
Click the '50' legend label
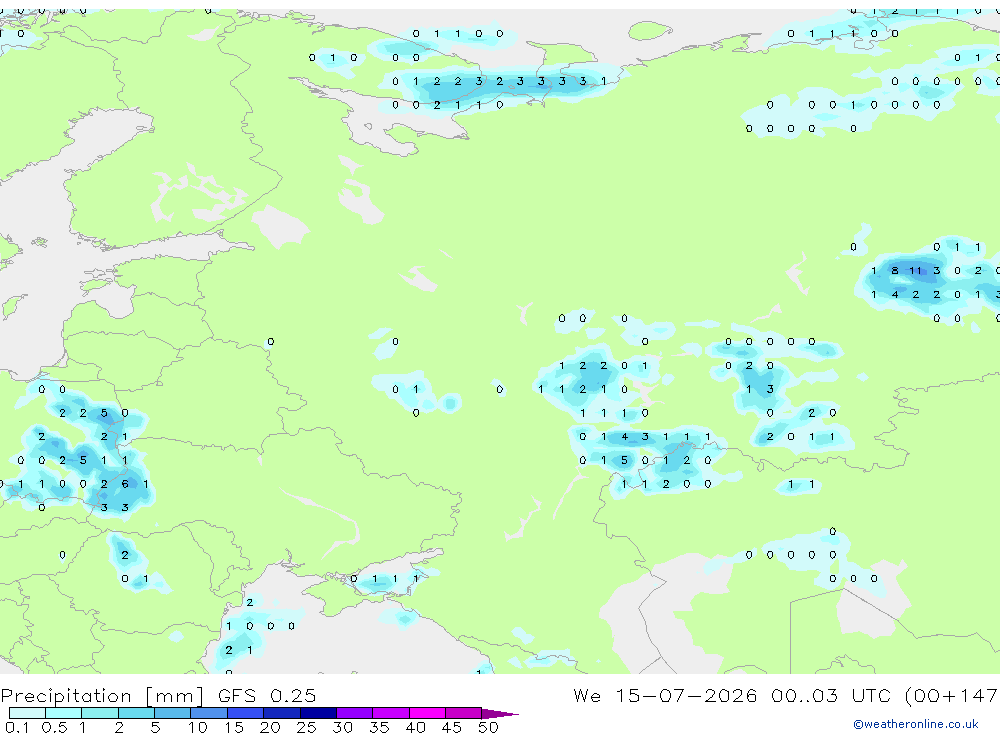click(x=488, y=727)
